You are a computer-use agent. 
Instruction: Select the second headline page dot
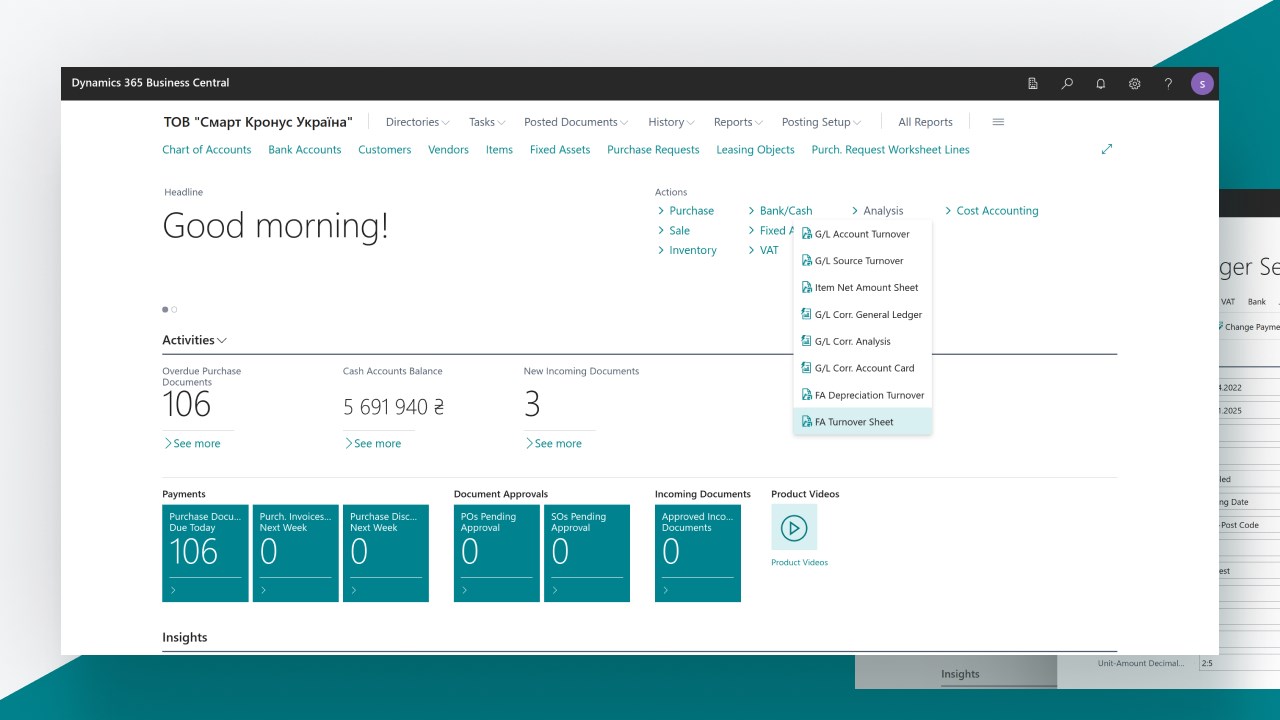coord(174,310)
